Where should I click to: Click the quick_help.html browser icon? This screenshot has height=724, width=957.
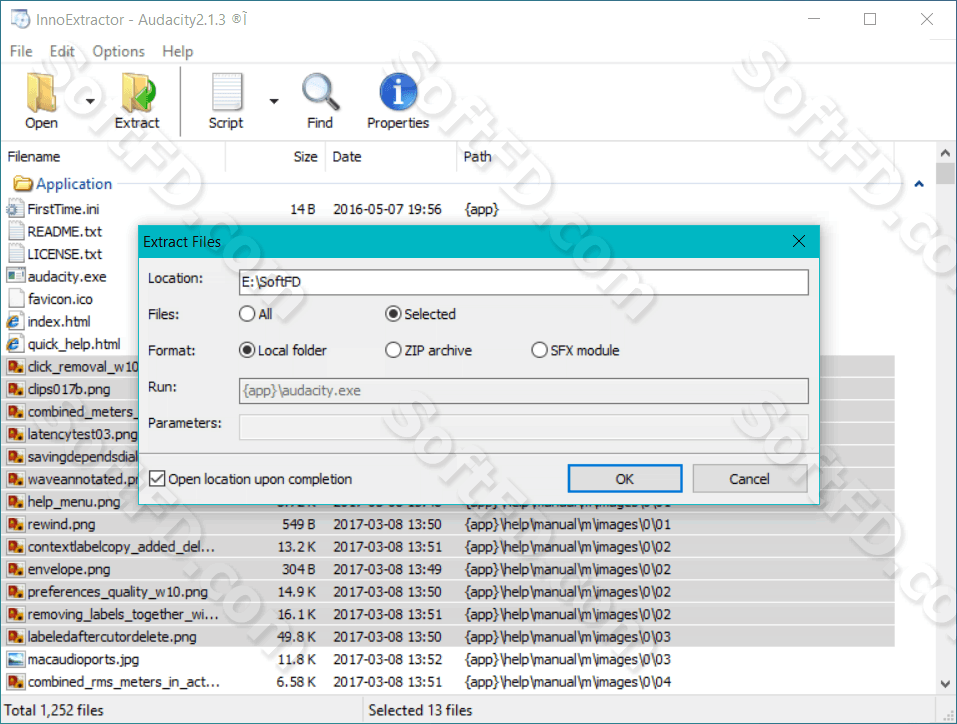coord(15,344)
